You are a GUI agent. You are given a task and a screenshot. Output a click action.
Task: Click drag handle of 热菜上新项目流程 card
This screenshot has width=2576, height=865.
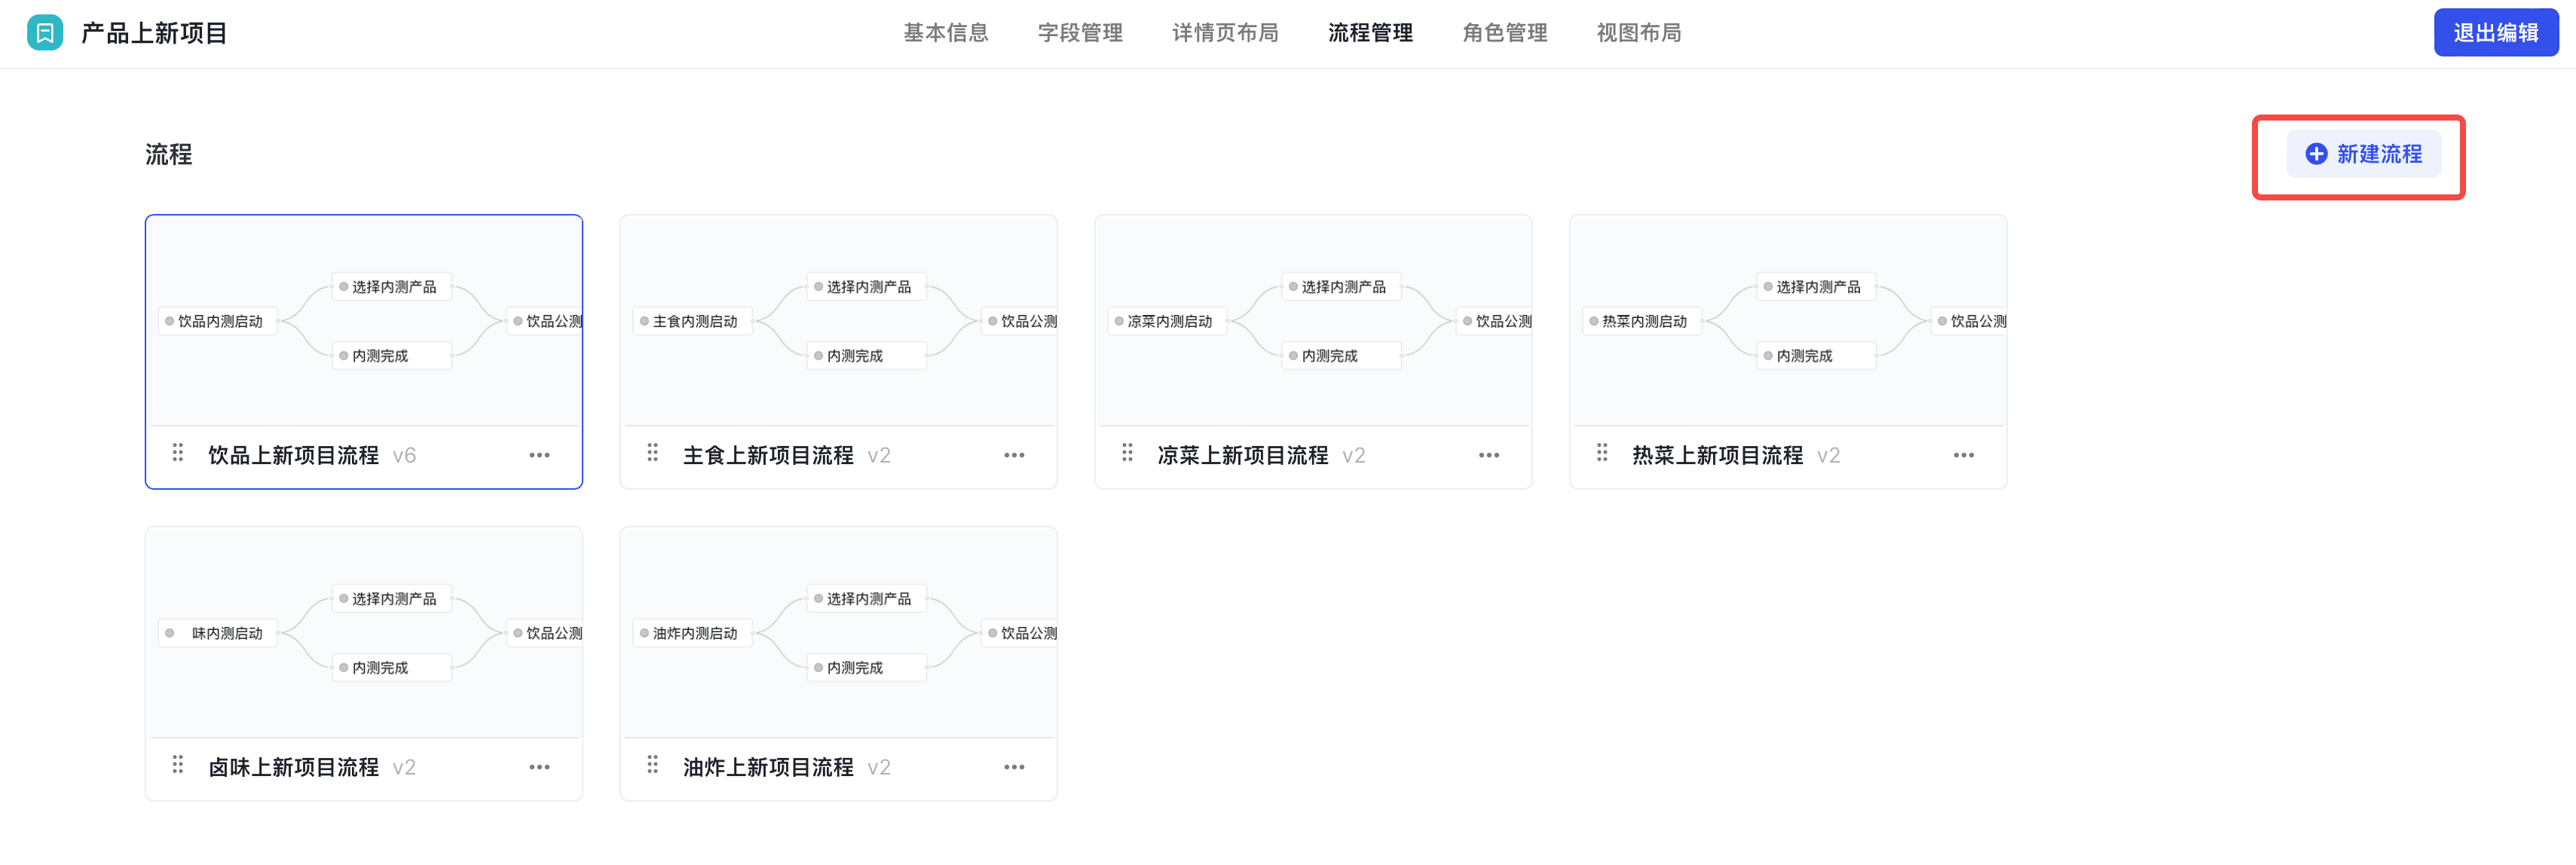click(1602, 453)
